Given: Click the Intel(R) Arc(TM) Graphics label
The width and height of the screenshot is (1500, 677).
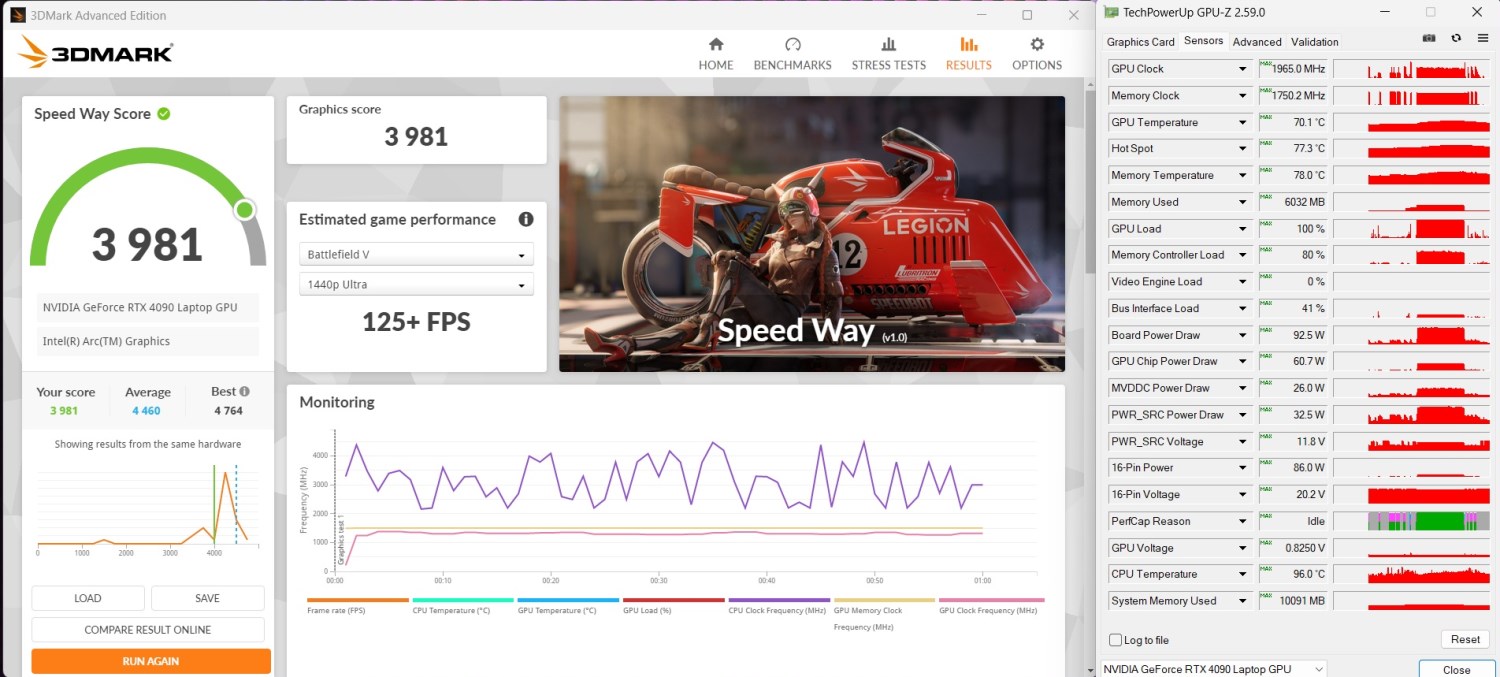Looking at the screenshot, I should pyautogui.click(x=106, y=341).
